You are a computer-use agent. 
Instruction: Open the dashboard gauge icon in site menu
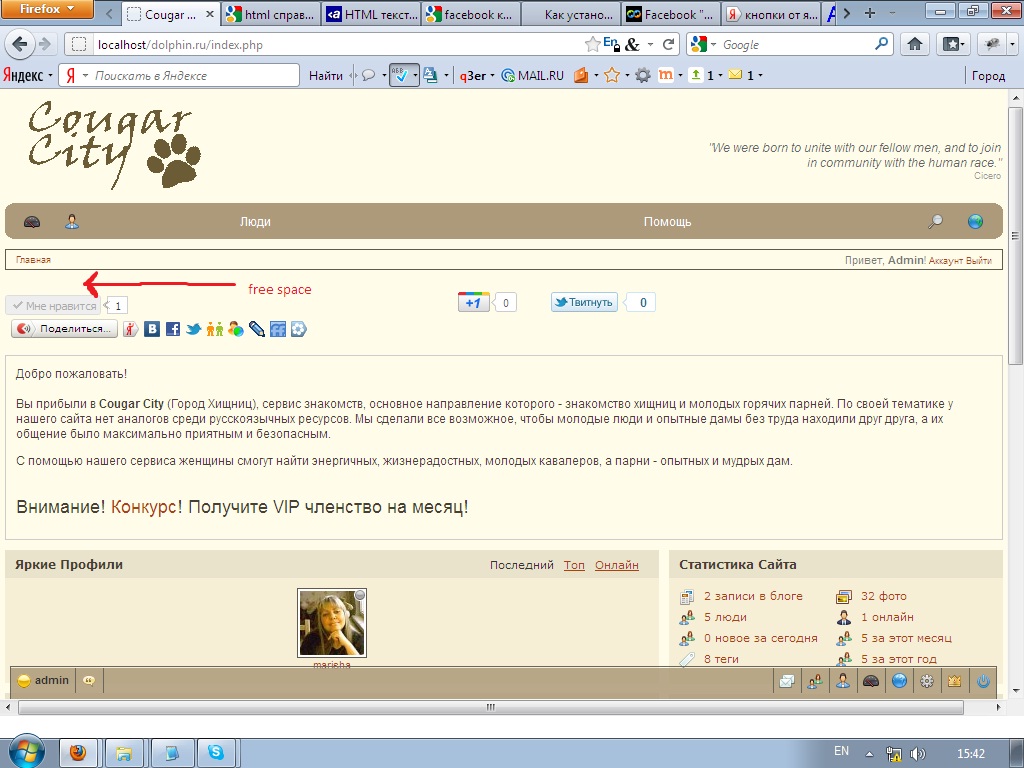click(32, 222)
